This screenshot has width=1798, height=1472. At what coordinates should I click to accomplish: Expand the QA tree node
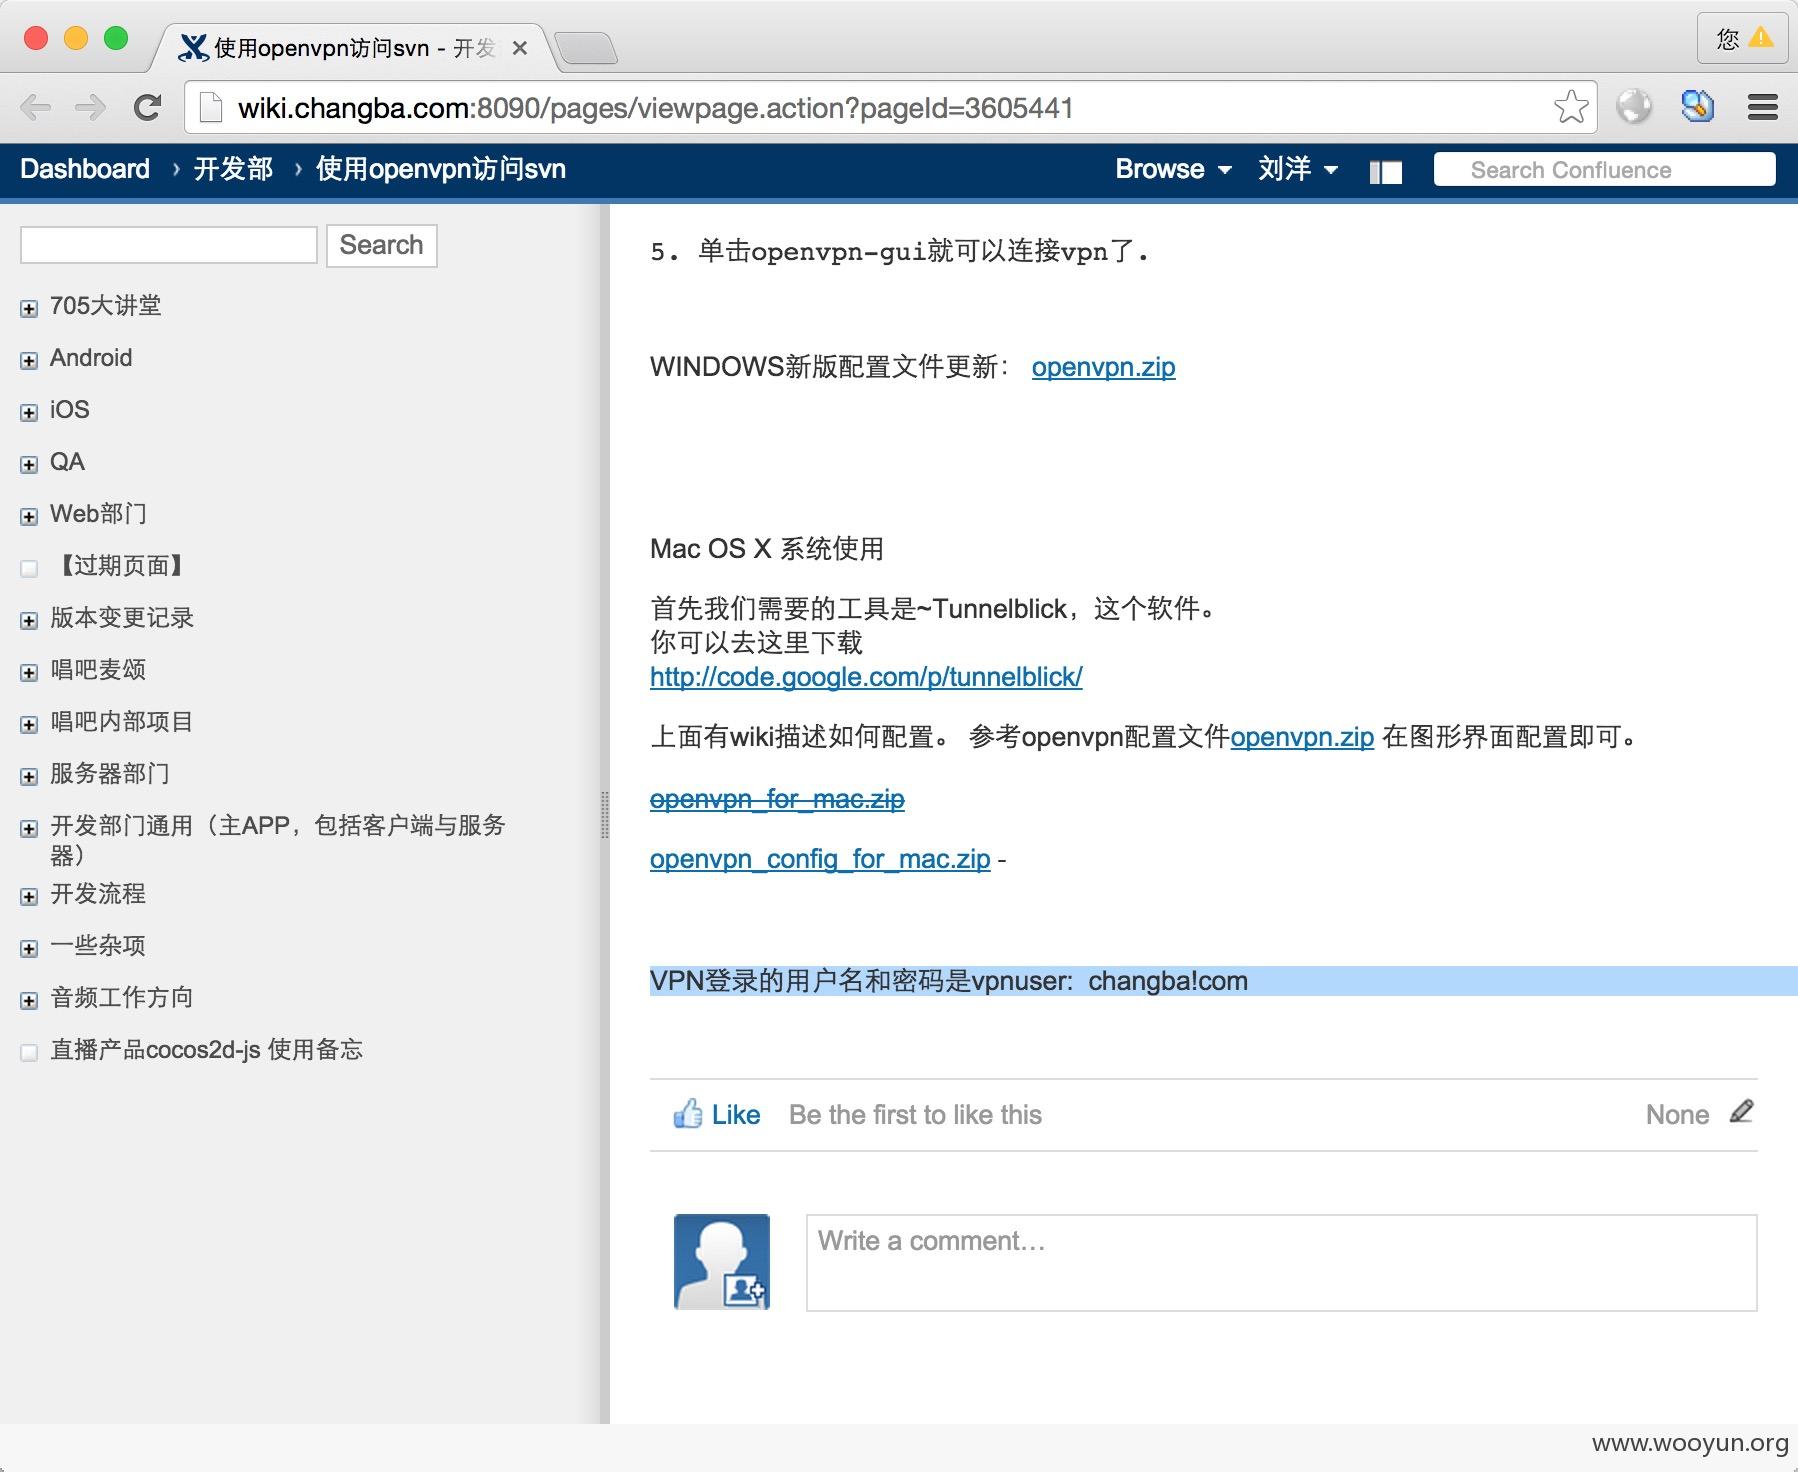pos(29,464)
